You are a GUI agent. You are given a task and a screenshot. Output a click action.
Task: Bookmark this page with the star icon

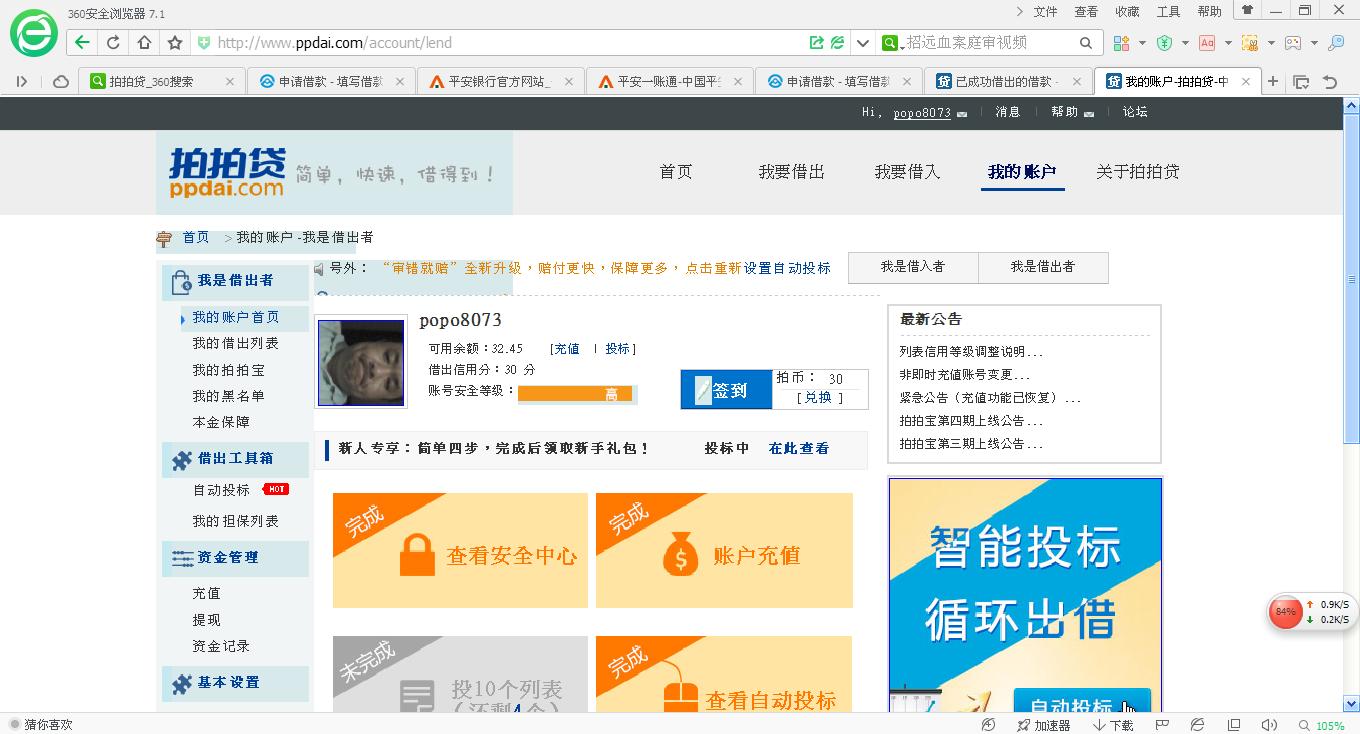175,43
